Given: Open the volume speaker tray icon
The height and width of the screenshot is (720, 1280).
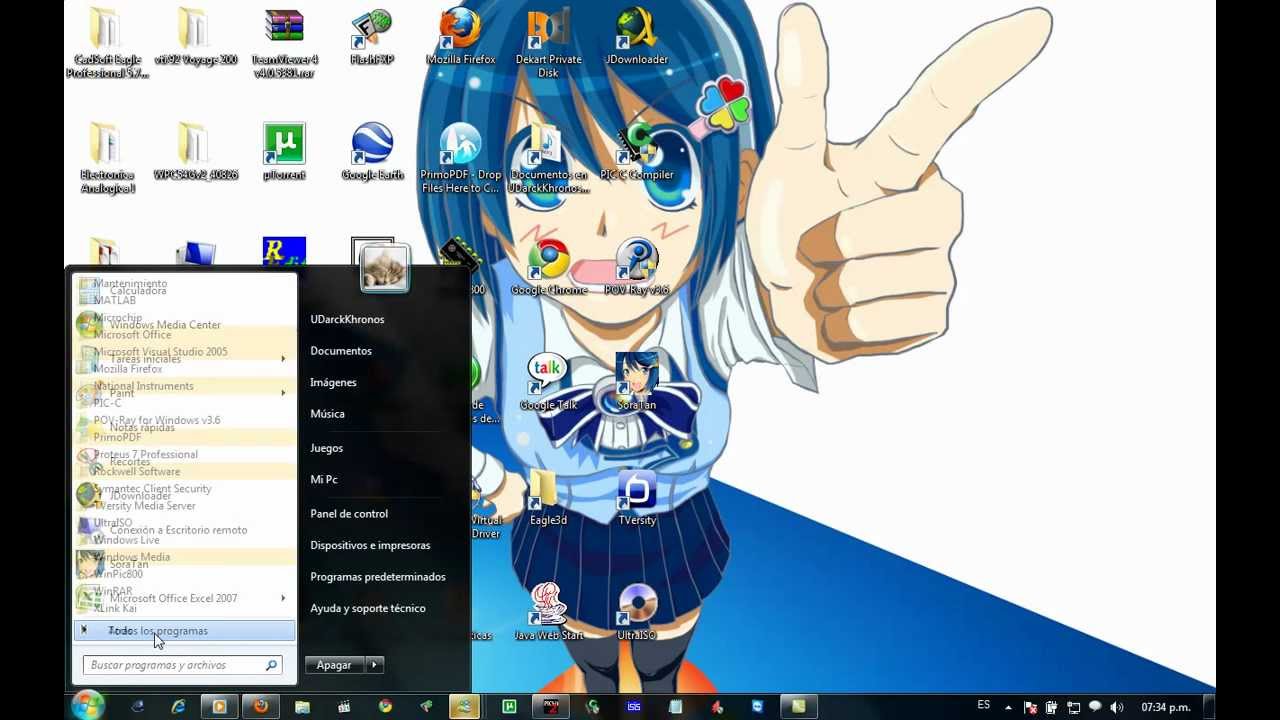Looking at the screenshot, I should pyautogui.click(x=1116, y=707).
